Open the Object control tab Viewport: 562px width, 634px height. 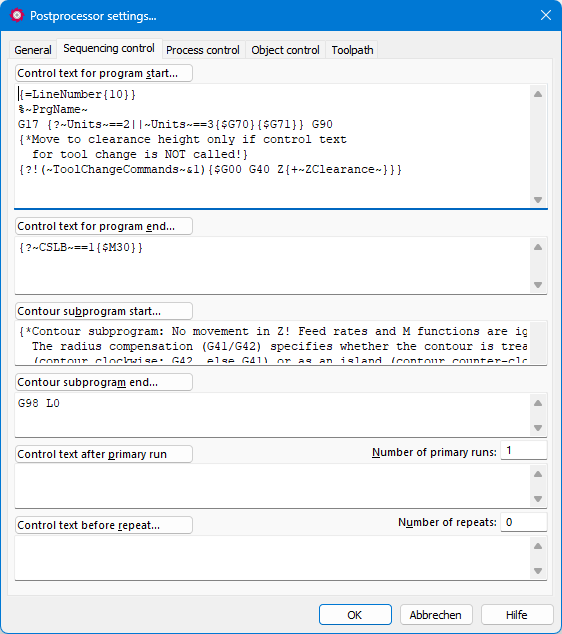[285, 50]
